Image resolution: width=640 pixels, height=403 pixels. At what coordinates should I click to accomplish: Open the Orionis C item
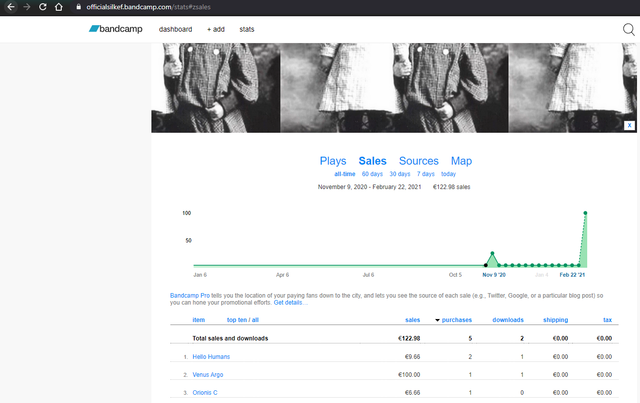tap(204, 392)
